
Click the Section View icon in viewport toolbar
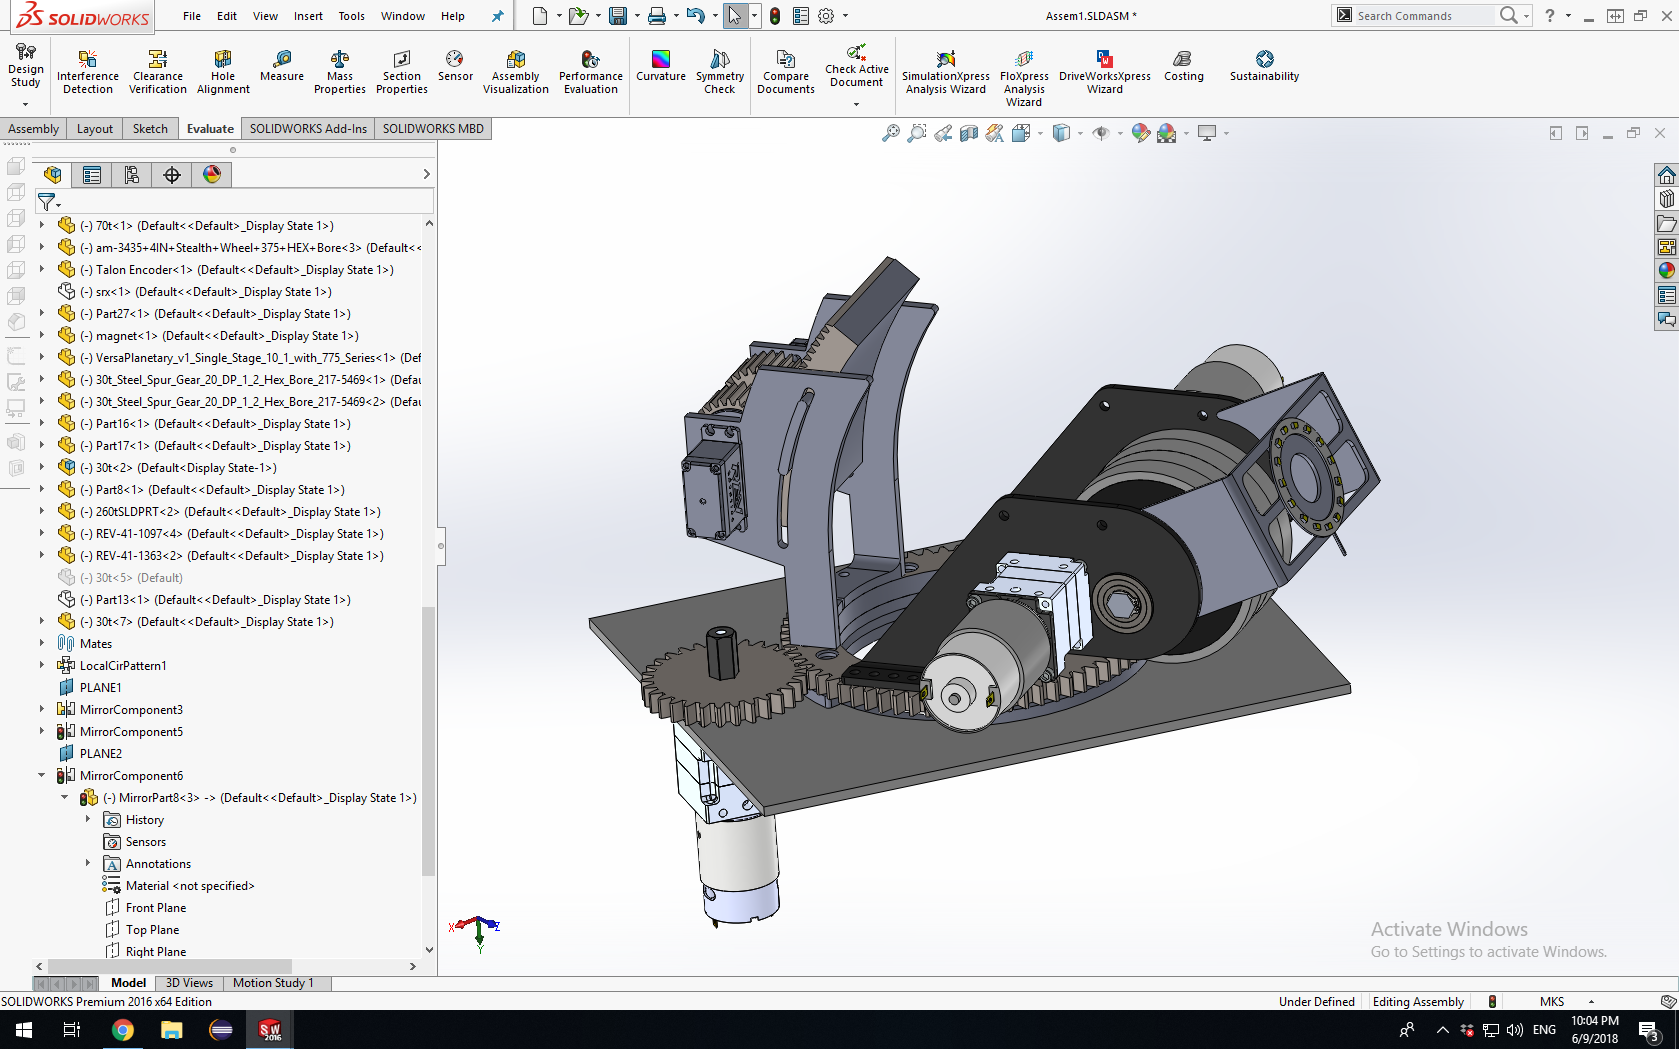pyautogui.click(x=969, y=133)
